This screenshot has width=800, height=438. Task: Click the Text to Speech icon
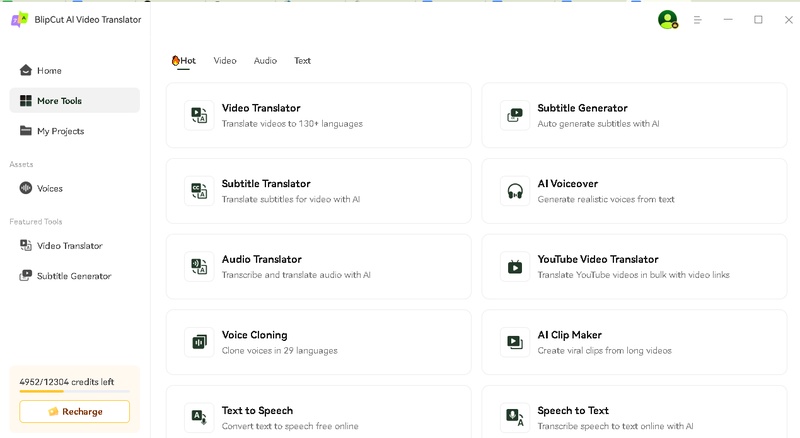tap(199, 416)
